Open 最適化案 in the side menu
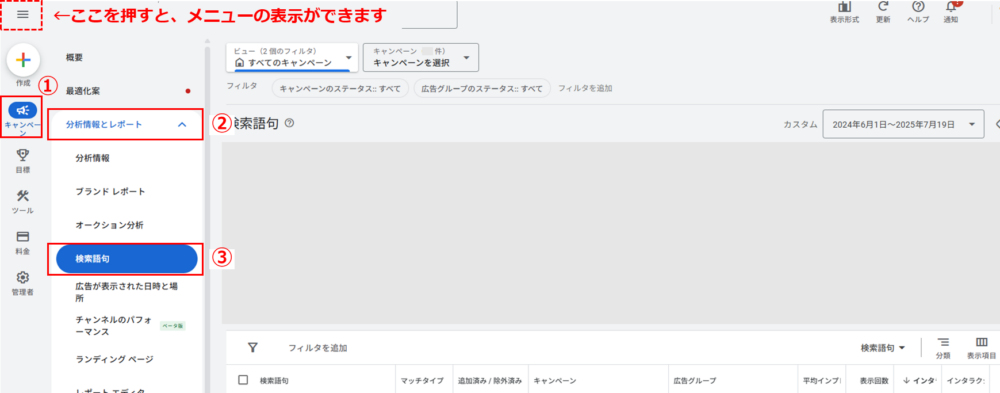The width and height of the screenshot is (1000, 393). pyautogui.click(x=83, y=91)
